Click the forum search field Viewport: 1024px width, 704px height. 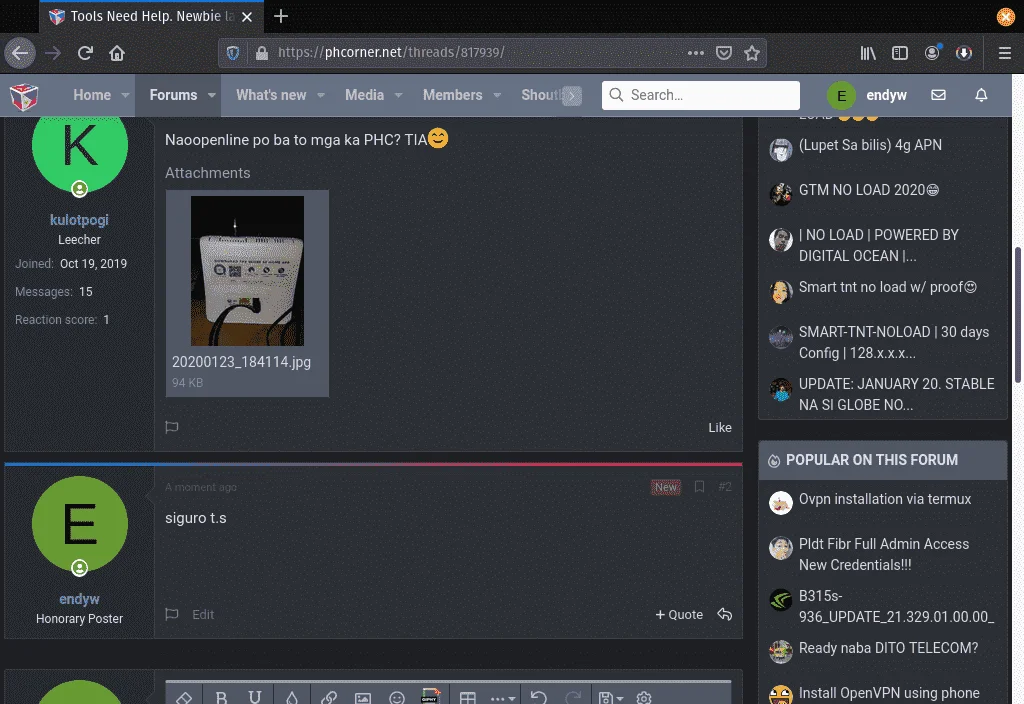701,95
